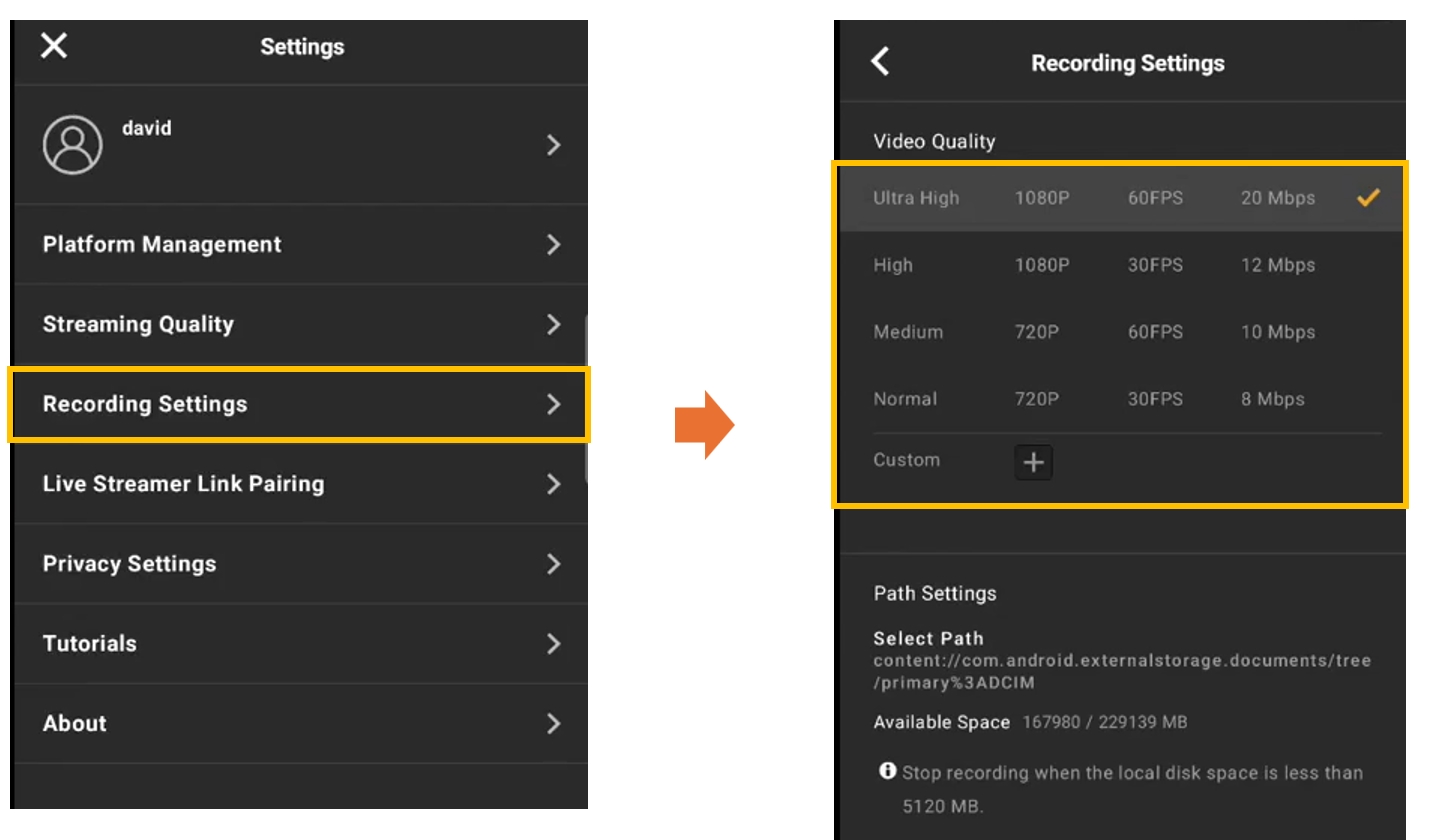Click the info icon beside disk space warning
Image resolution: width=1443 pixels, height=840 pixels.
pyautogui.click(x=886, y=771)
